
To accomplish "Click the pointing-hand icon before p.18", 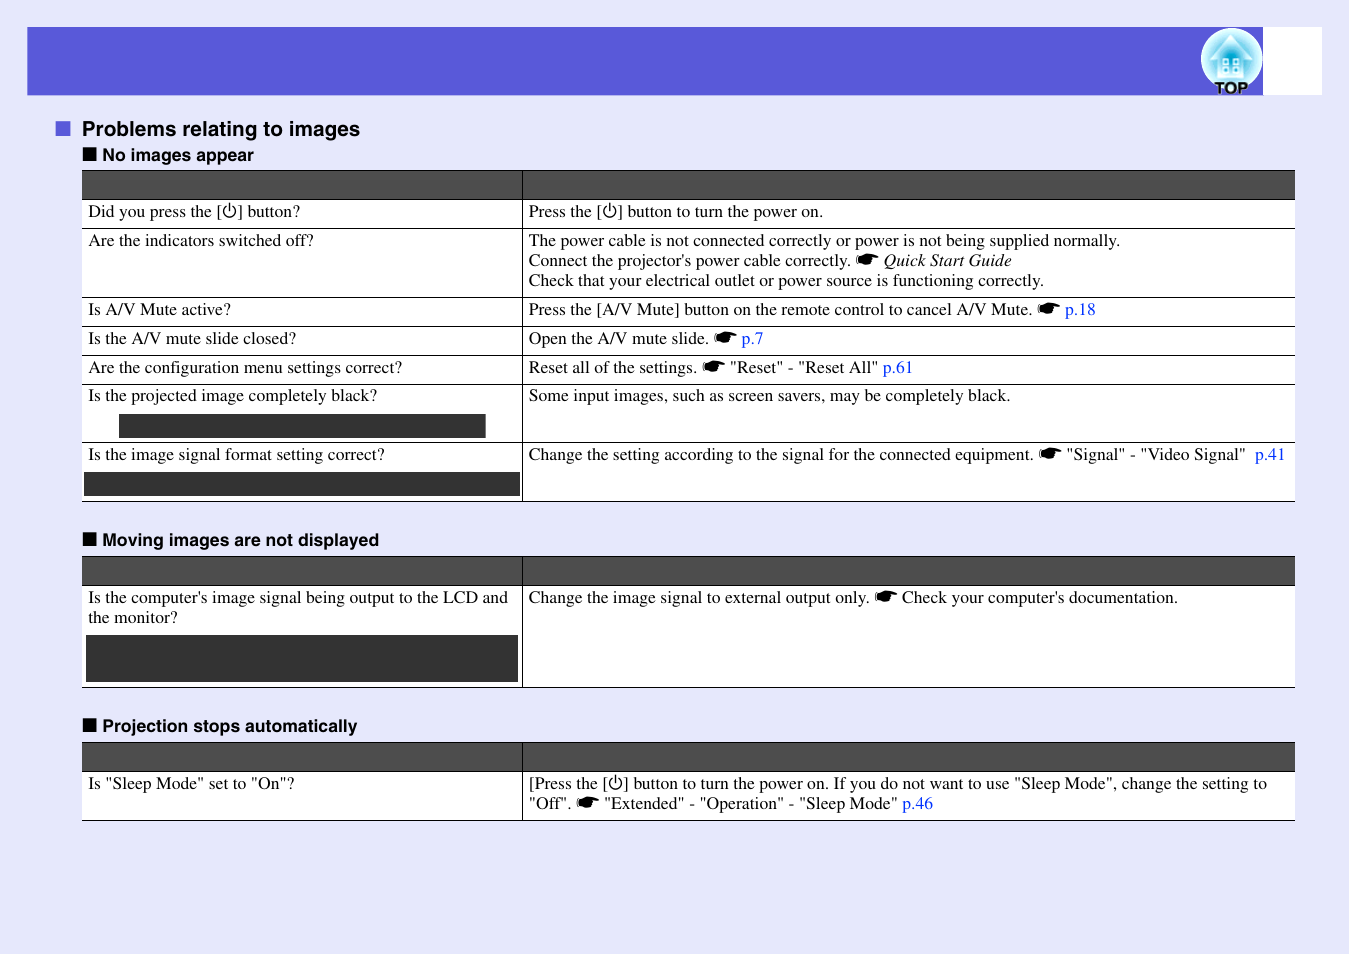I will (1048, 309).
